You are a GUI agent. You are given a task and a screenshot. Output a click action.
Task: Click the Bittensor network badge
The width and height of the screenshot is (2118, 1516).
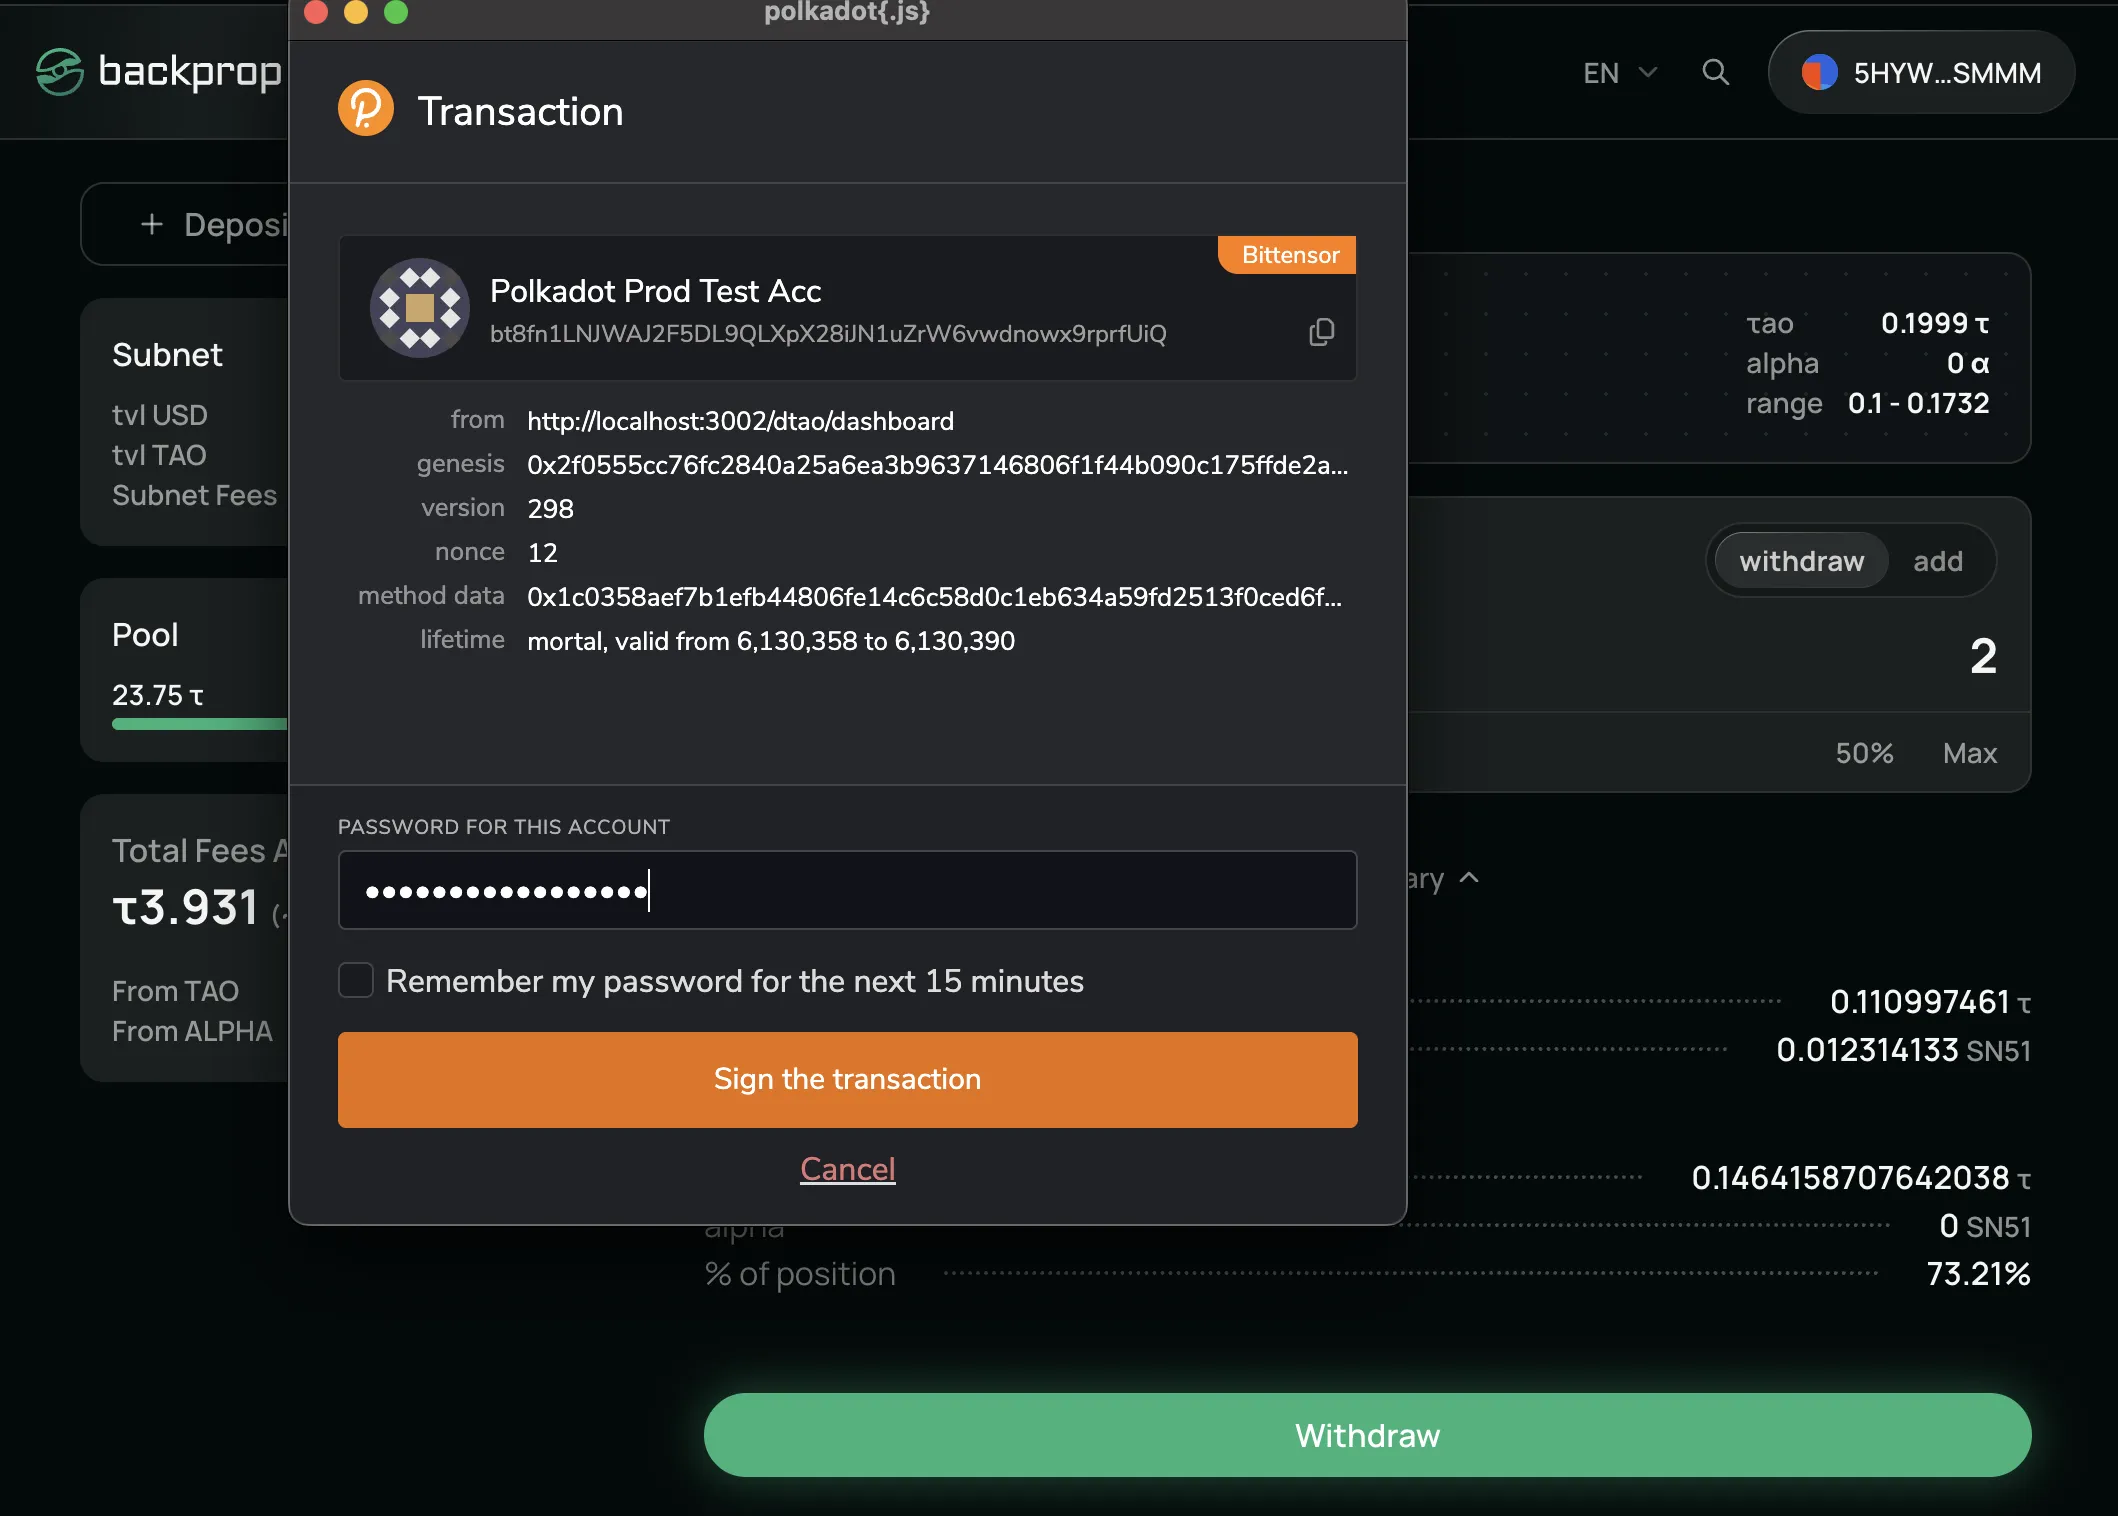tap(1287, 255)
